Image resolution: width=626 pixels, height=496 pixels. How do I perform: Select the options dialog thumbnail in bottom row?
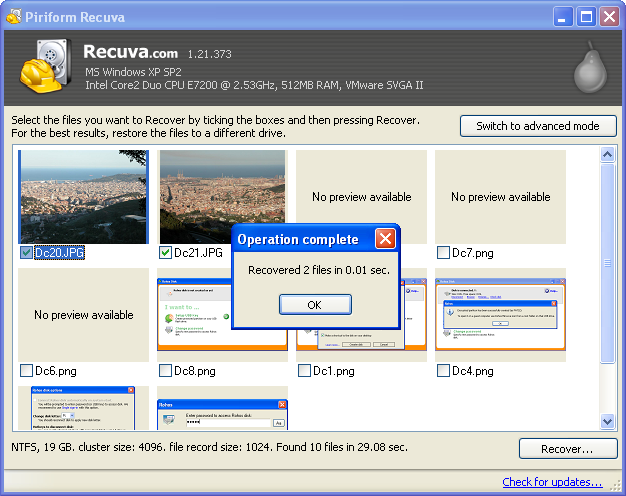83,408
